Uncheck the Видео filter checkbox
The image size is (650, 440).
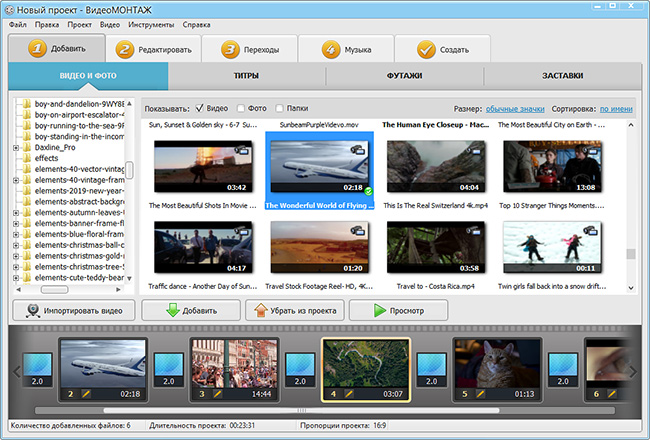(199, 108)
